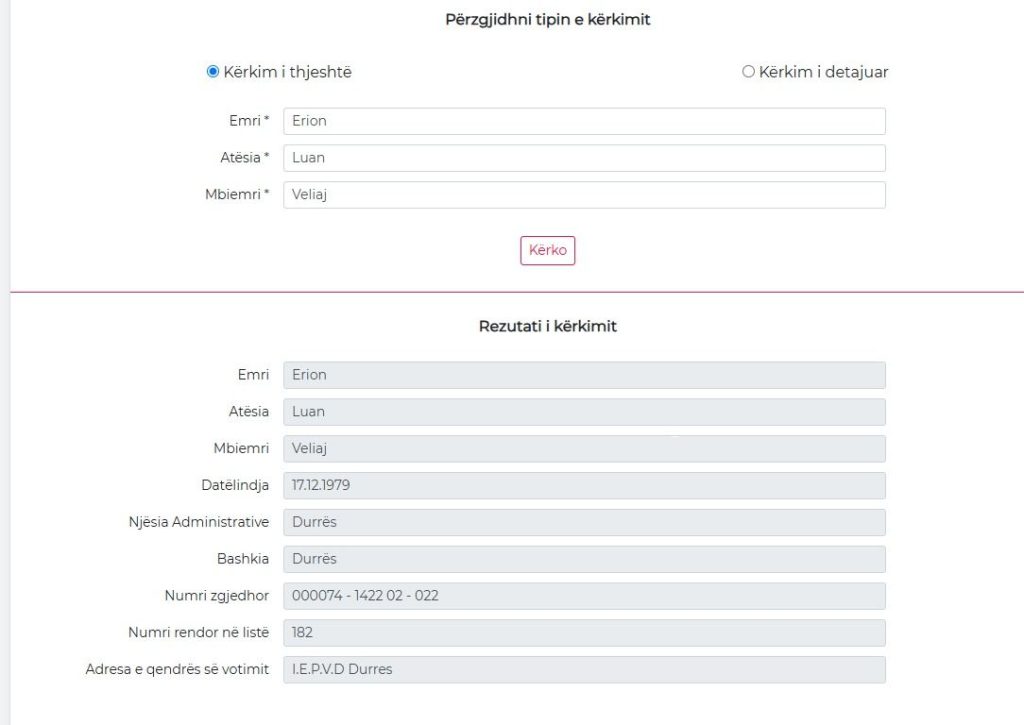The width and height of the screenshot is (1024, 725).
Task: Click the 'Numri rendor në listë' field showing 182
Action: click(x=584, y=633)
